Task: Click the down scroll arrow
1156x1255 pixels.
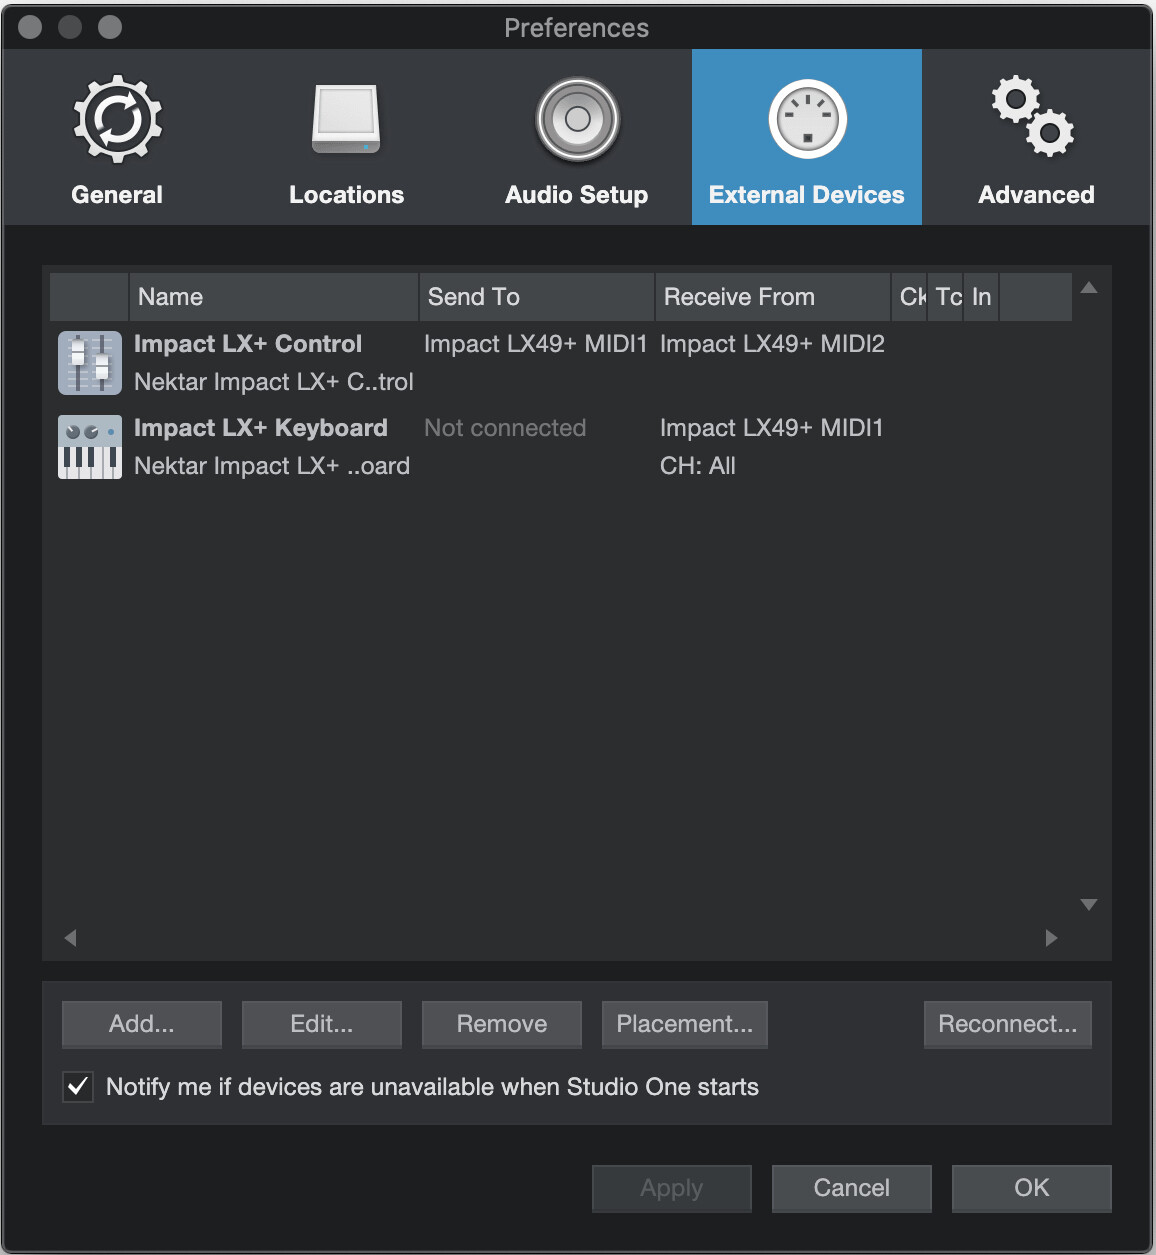Action: click(1089, 903)
